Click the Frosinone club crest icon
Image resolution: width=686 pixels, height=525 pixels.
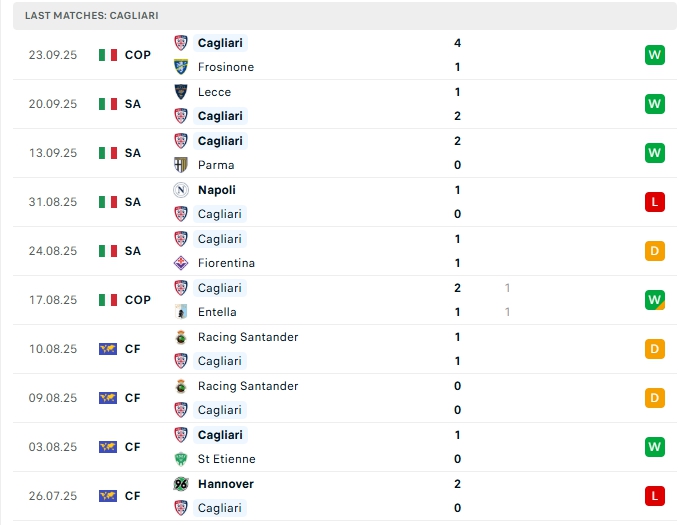click(181, 67)
